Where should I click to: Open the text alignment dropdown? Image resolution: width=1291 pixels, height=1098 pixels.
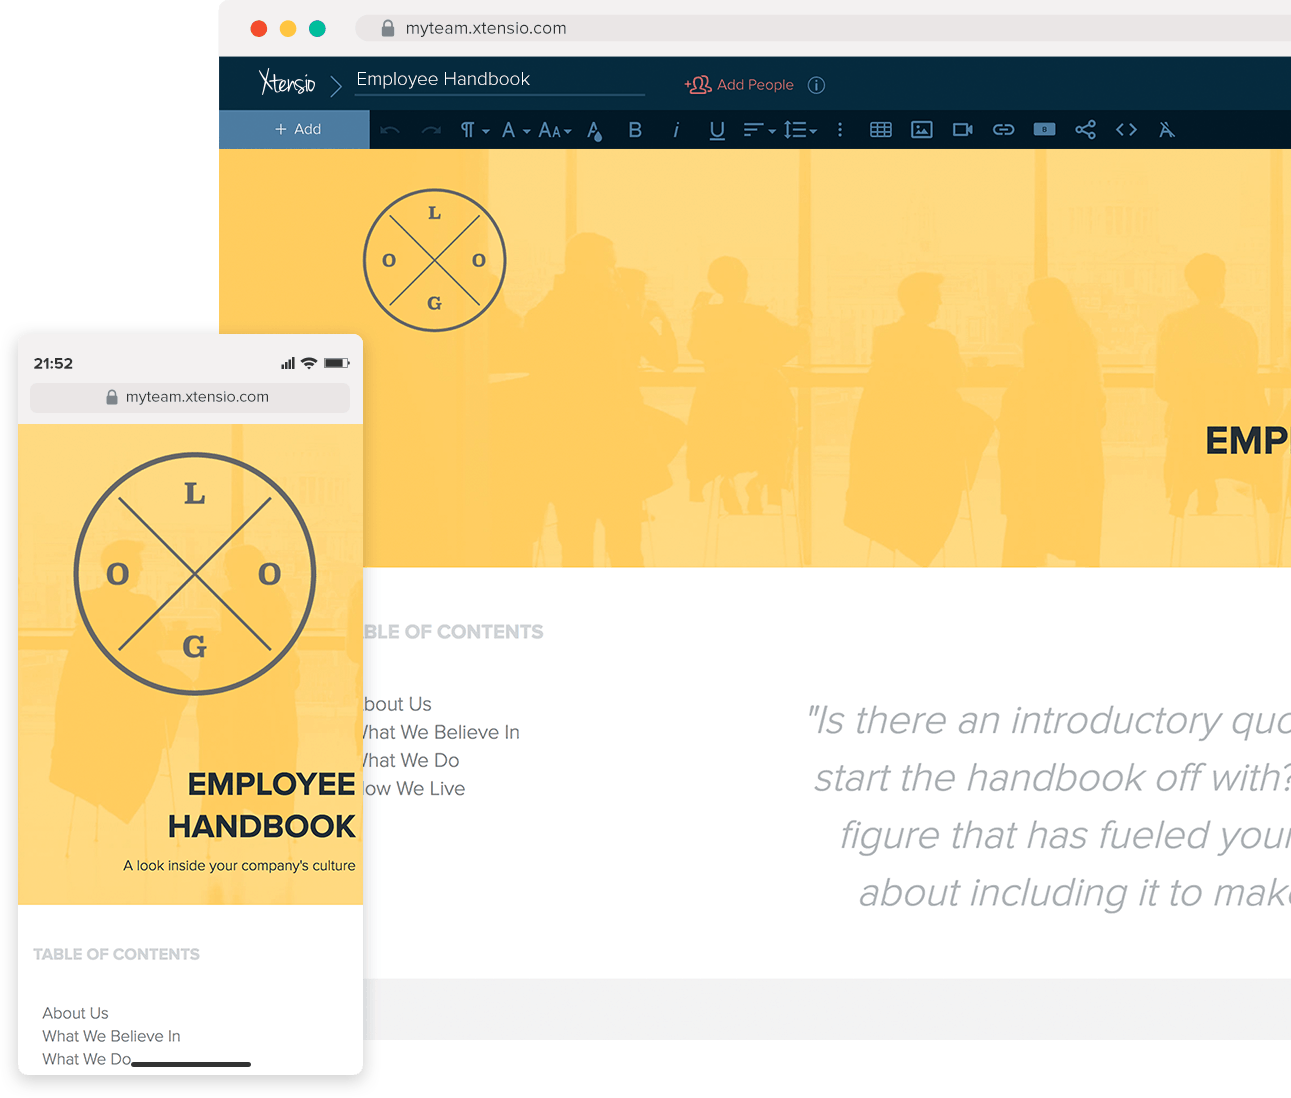(757, 130)
